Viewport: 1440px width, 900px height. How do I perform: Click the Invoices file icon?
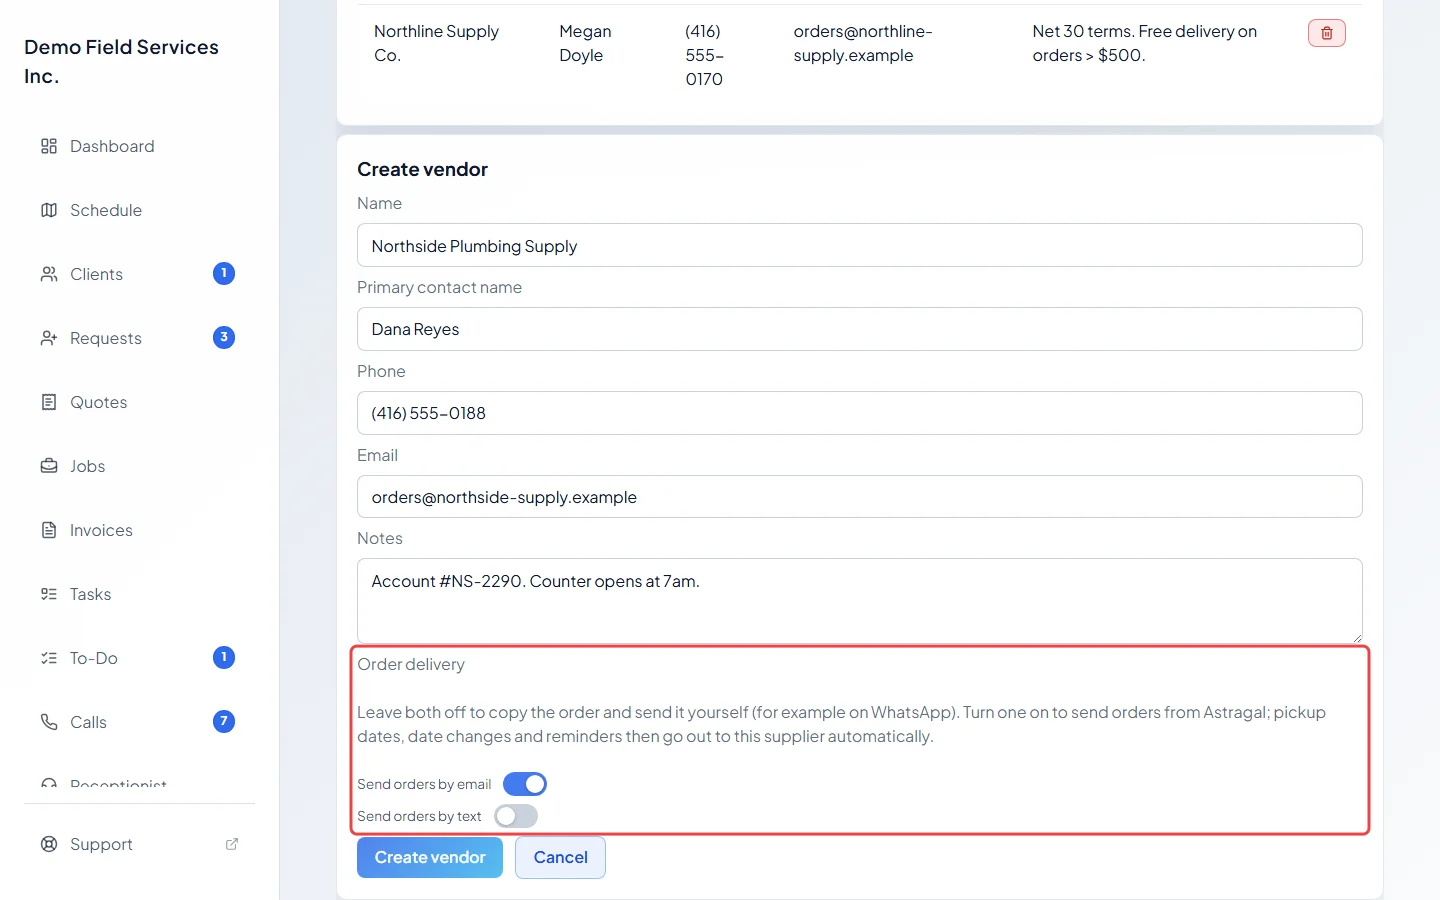[49, 530]
